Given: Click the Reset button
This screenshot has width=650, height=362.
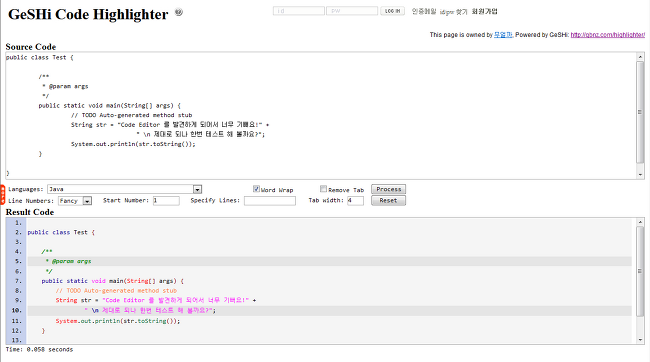Looking at the screenshot, I should click(x=388, y=200).
